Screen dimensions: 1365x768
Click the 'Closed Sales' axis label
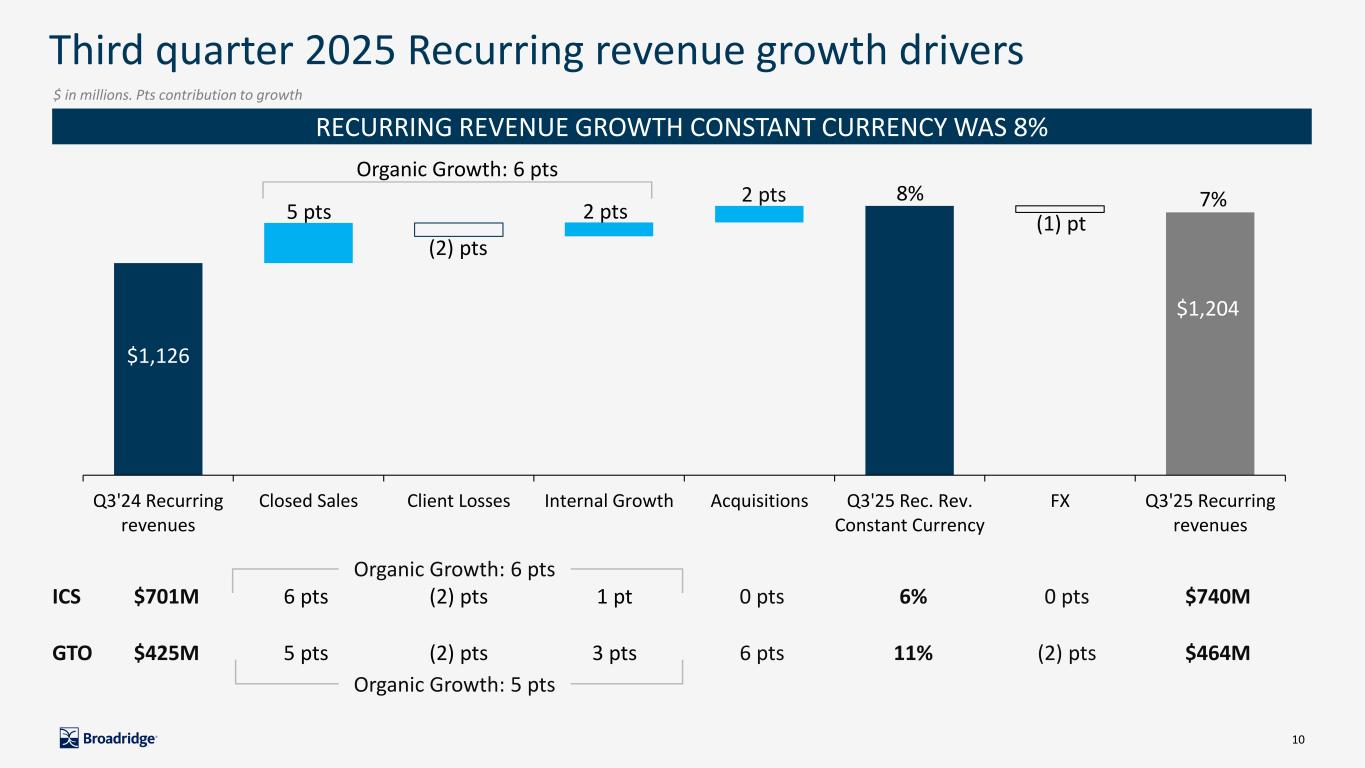308,501
